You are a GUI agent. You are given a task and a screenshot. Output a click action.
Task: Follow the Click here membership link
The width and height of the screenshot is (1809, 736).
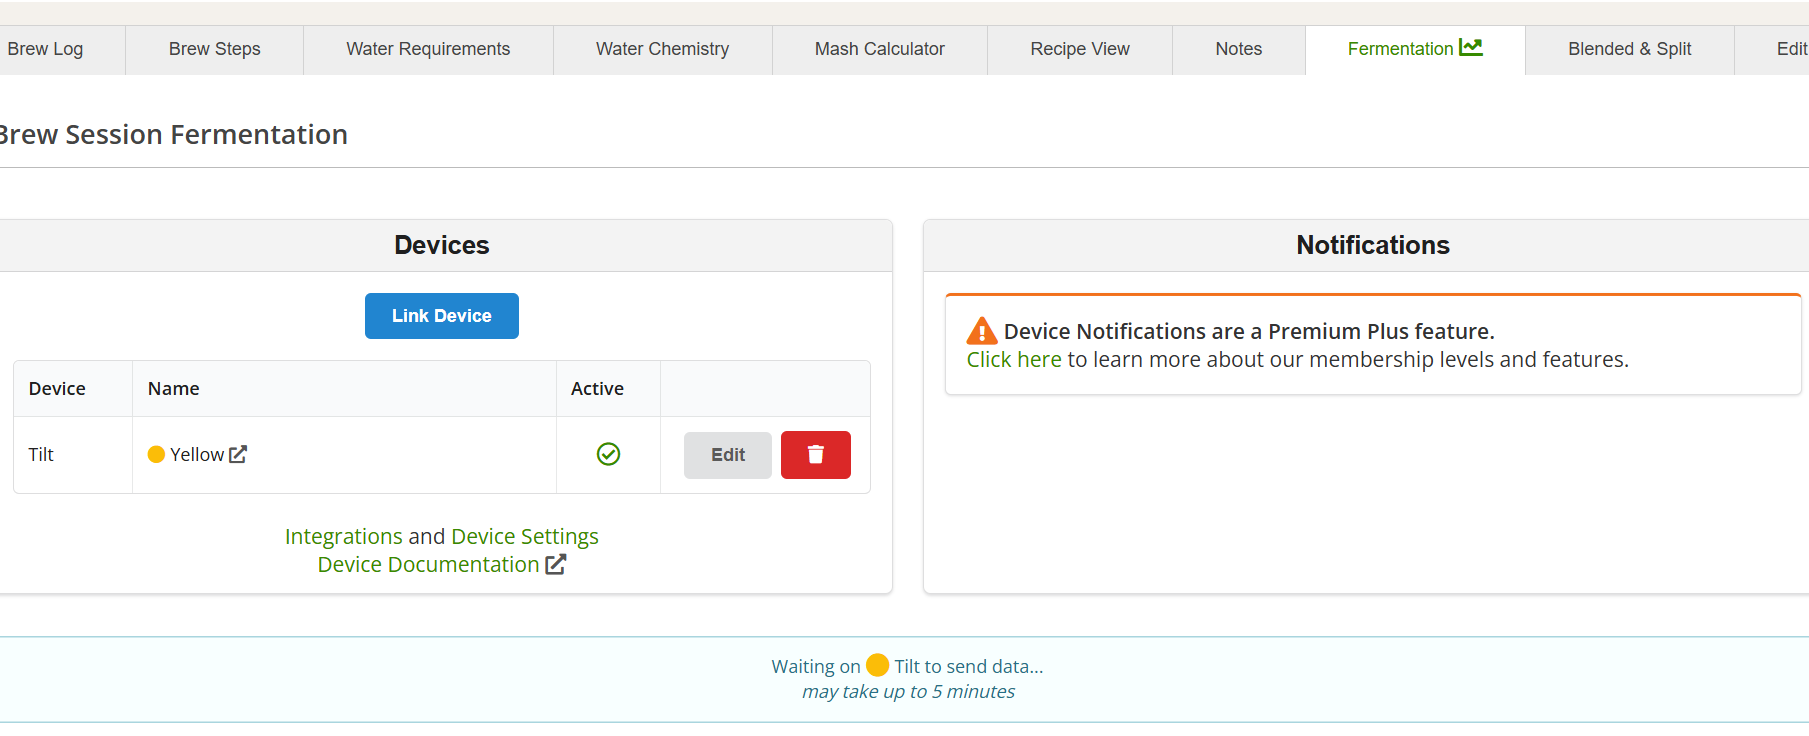coord(1013,360)
